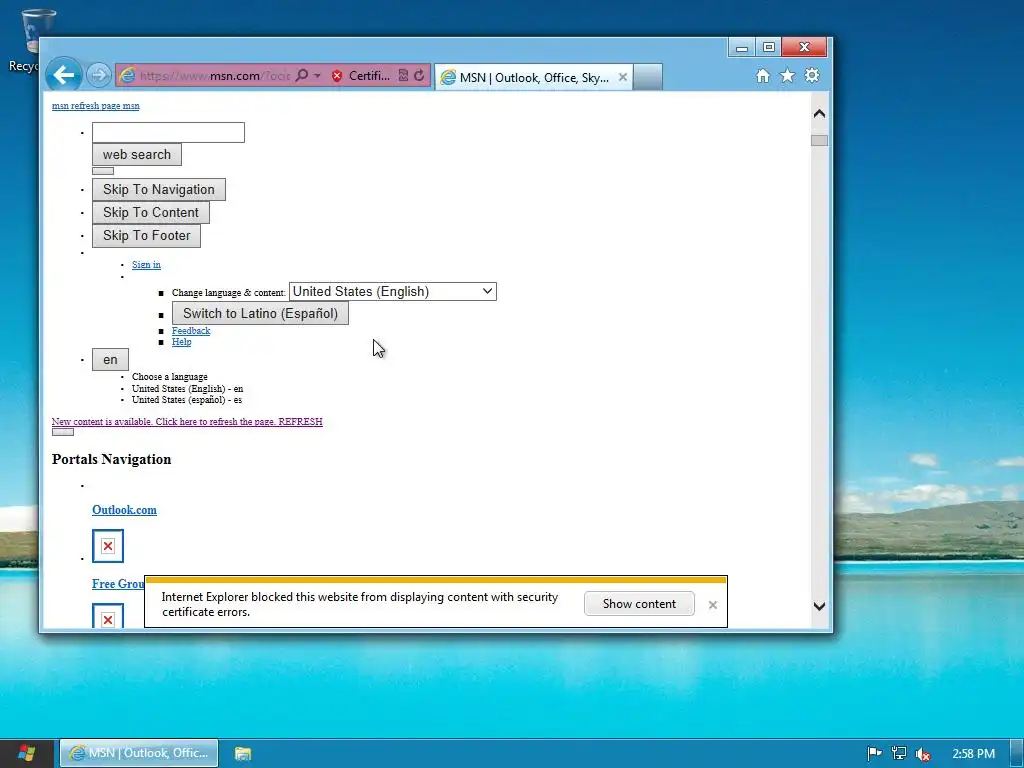Dismiss the blocked content notification bar

pyautogui.click(x=713, y=605)
